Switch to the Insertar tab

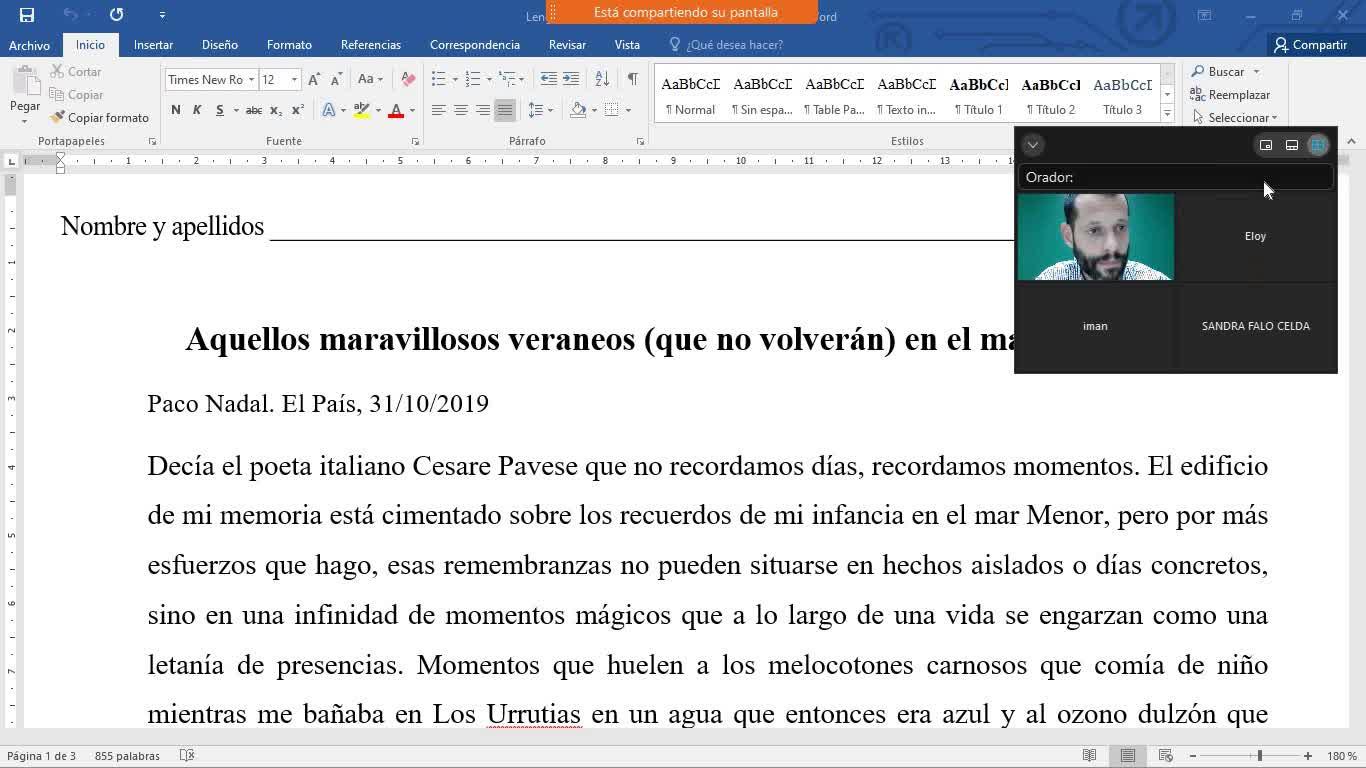coord(153,45)
